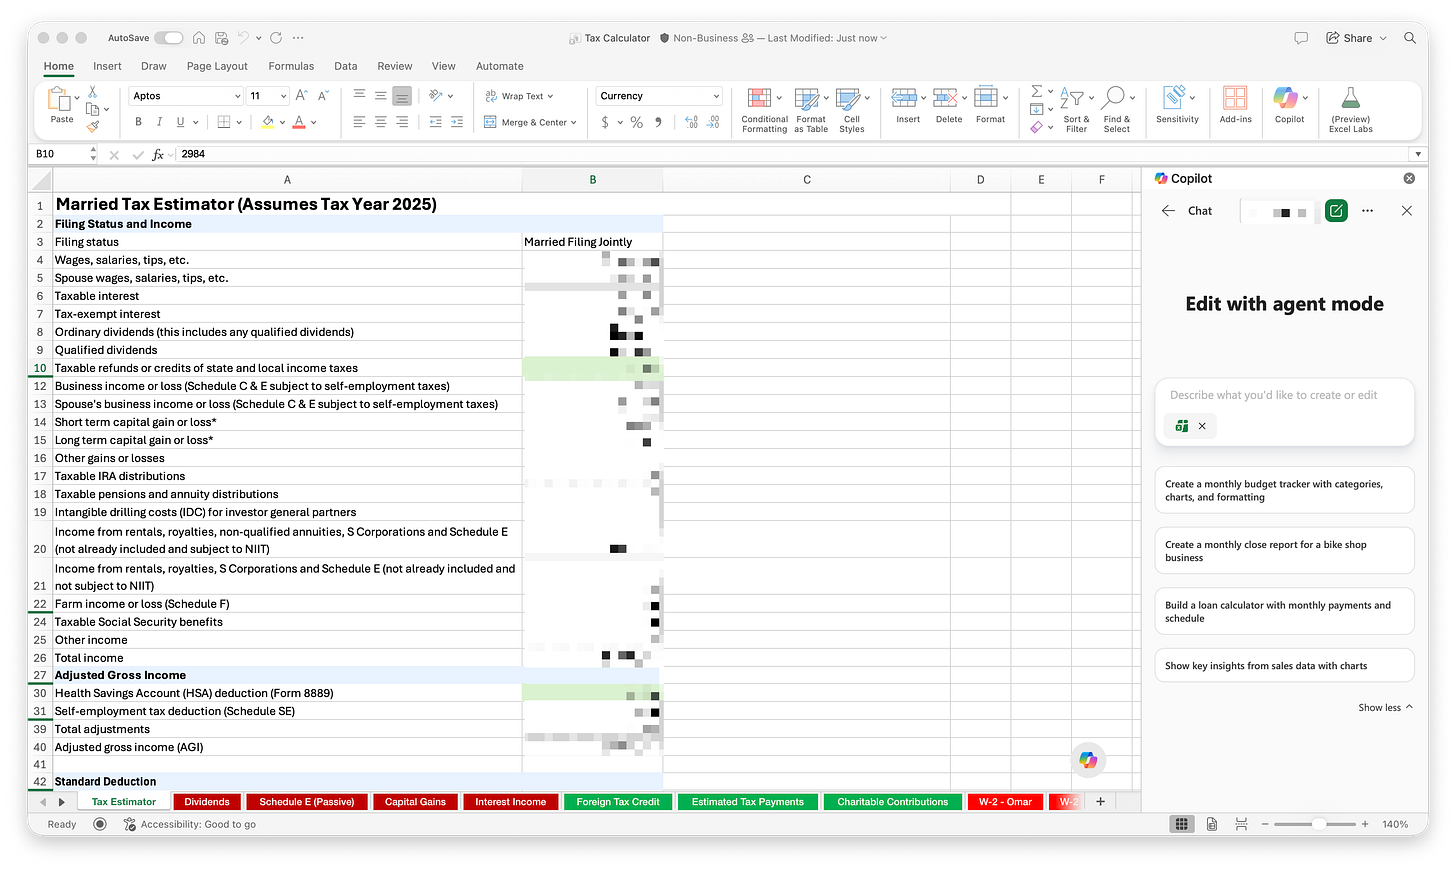1456x870 pixels.
Task: Center text horizontally
Action: 380,122
